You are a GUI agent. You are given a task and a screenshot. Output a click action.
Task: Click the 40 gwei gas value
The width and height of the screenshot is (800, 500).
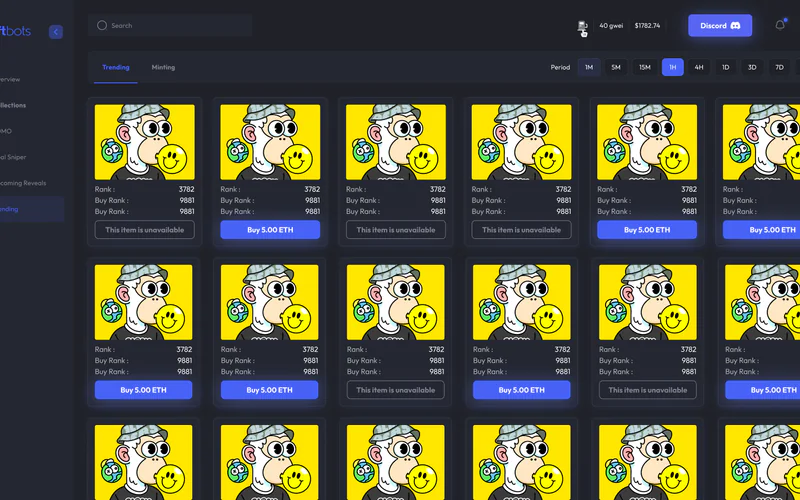click(x=611, y=26)
